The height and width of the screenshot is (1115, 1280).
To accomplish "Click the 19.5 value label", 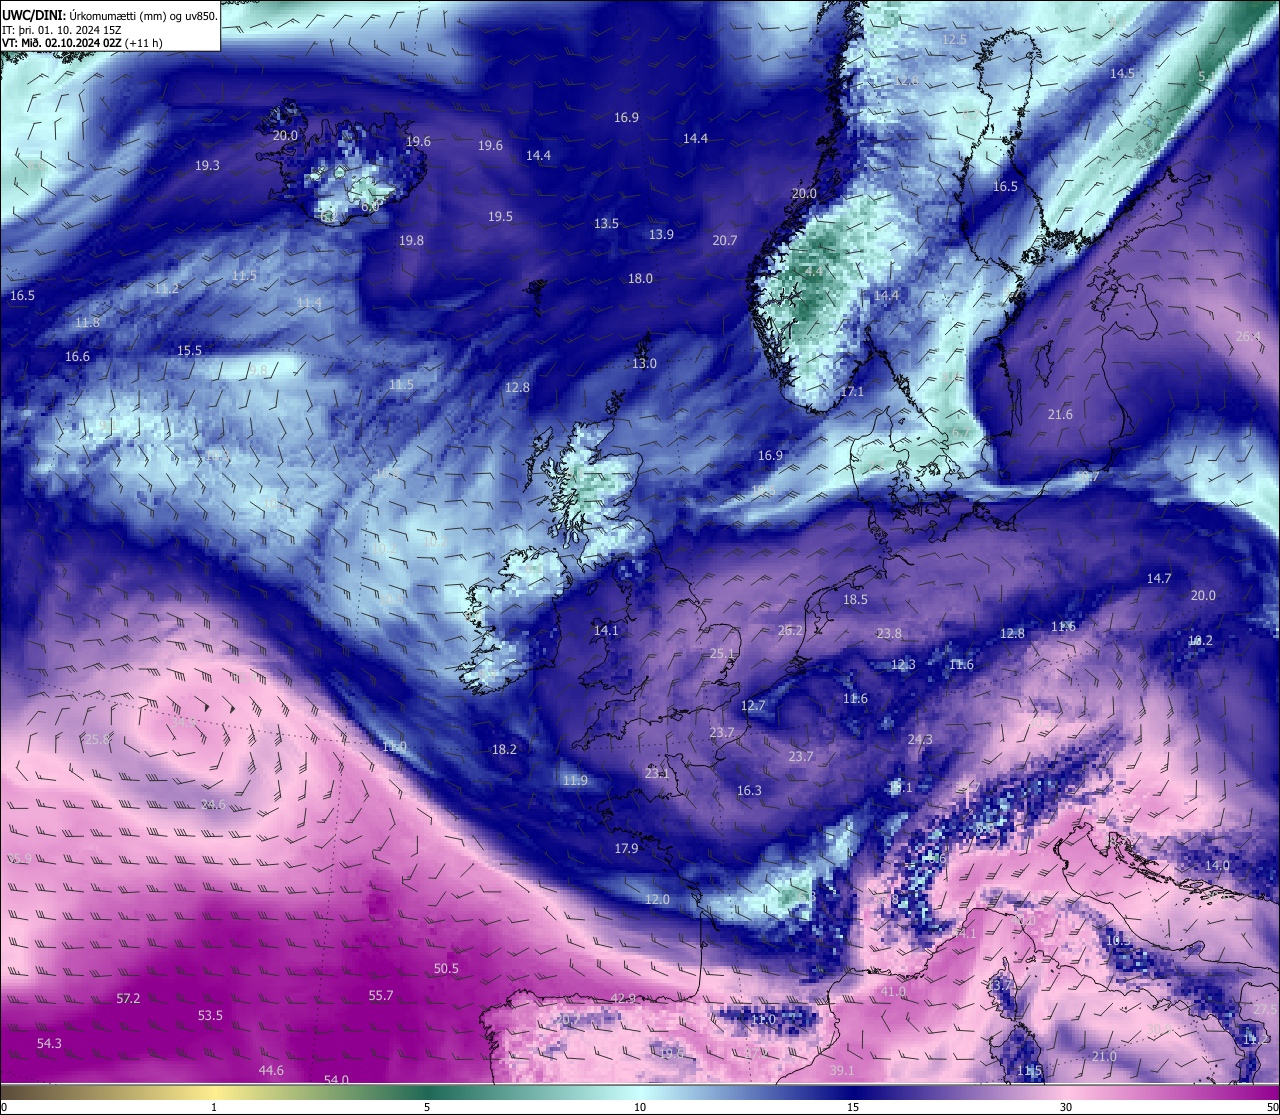I will click(x=500, y=216).
